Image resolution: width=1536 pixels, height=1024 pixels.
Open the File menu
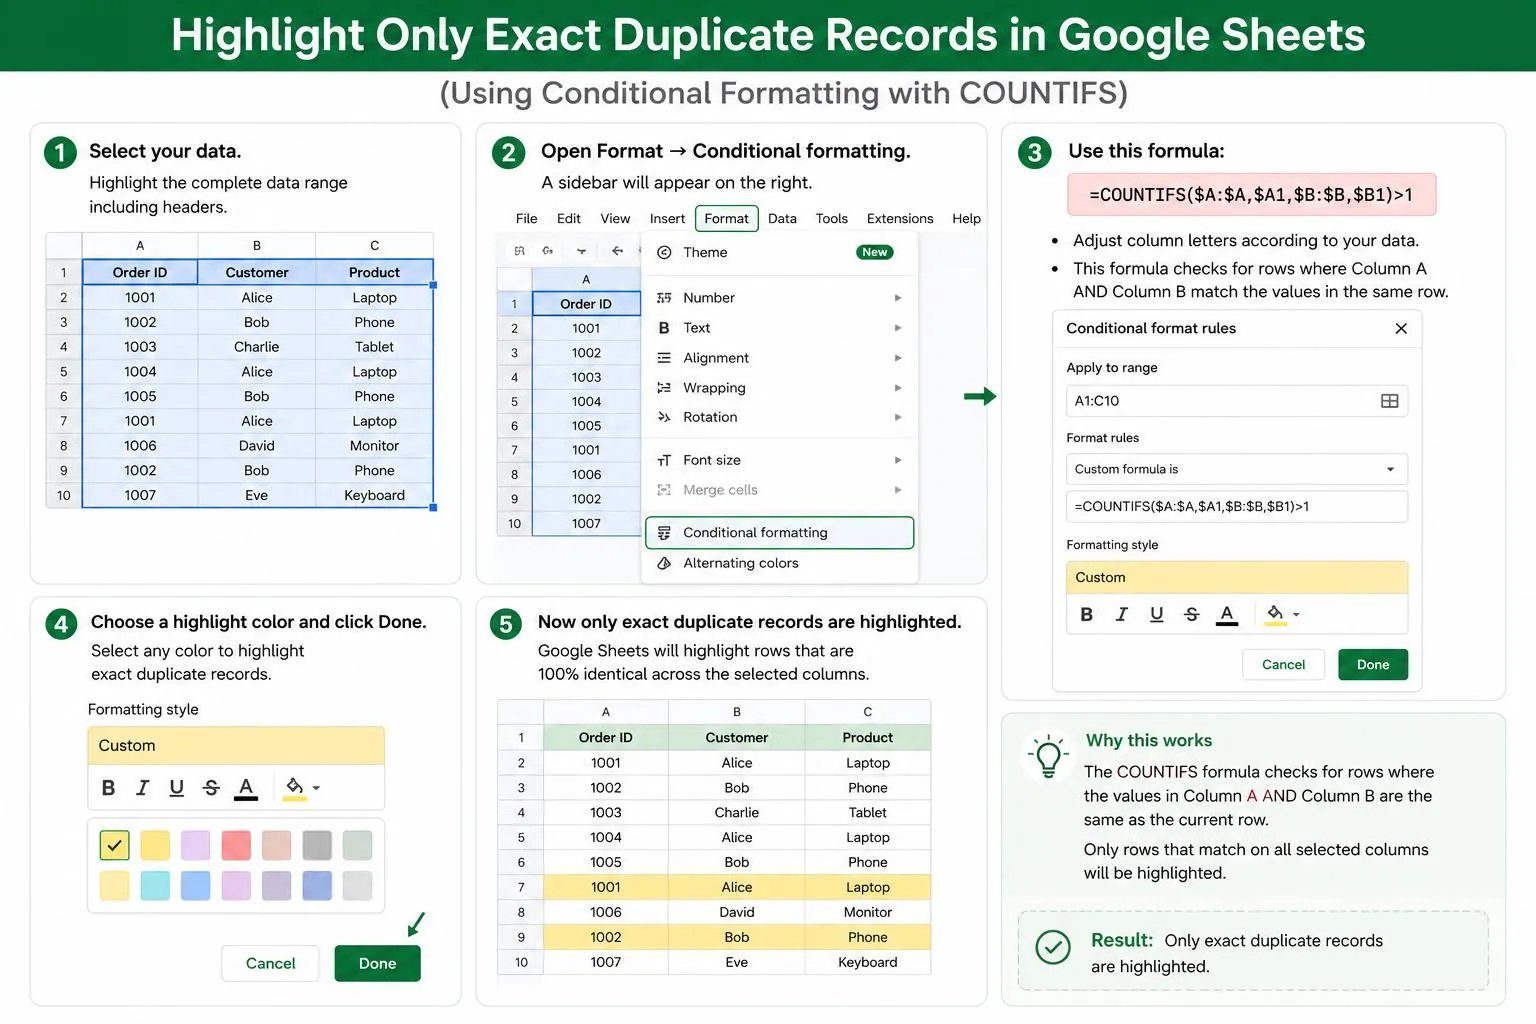pos(527,219)
